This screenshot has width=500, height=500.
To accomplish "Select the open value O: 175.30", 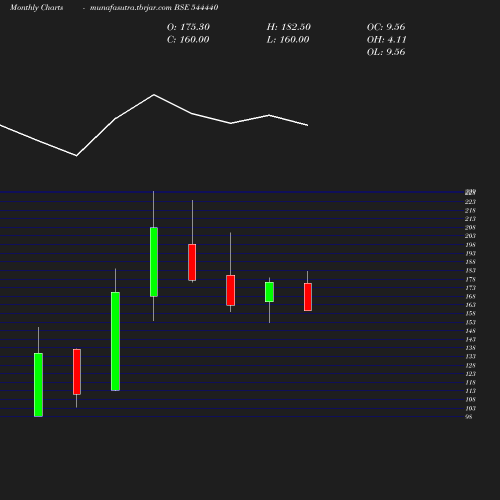I will (x=188, y=27).
